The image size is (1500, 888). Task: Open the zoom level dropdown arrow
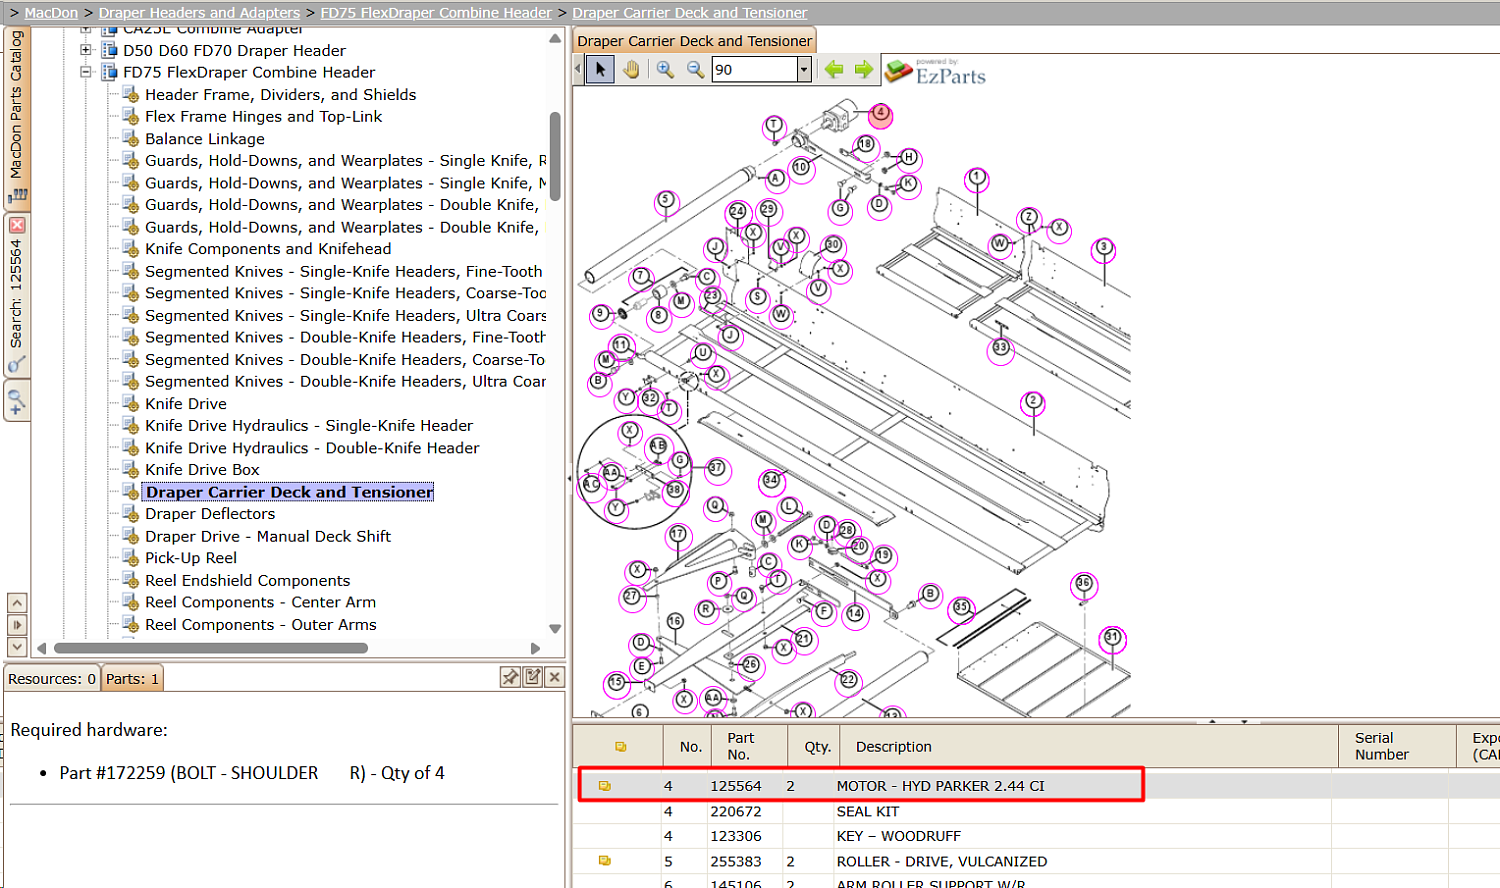803,69
